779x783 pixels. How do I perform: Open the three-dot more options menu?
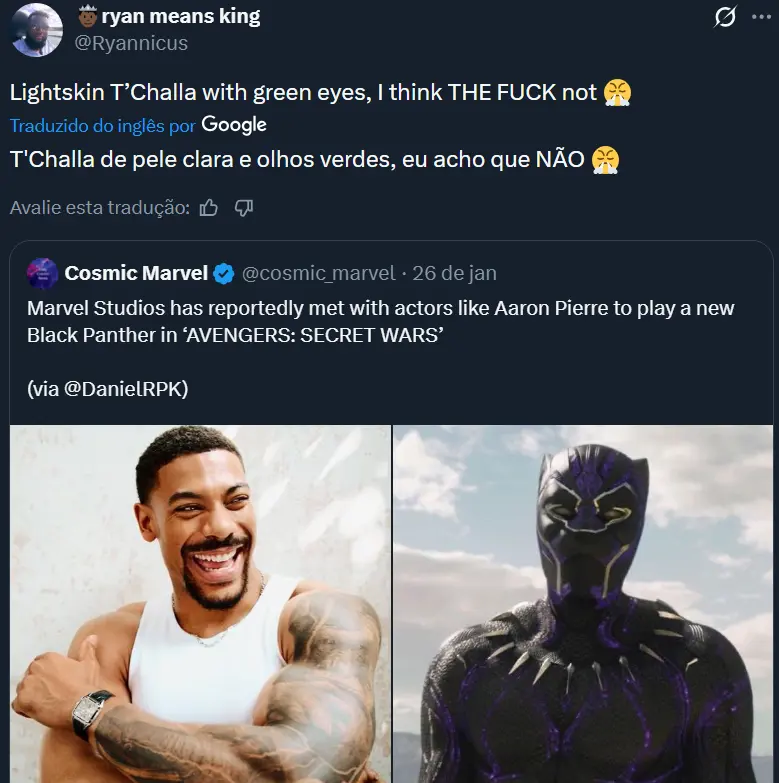click(760, 17)
